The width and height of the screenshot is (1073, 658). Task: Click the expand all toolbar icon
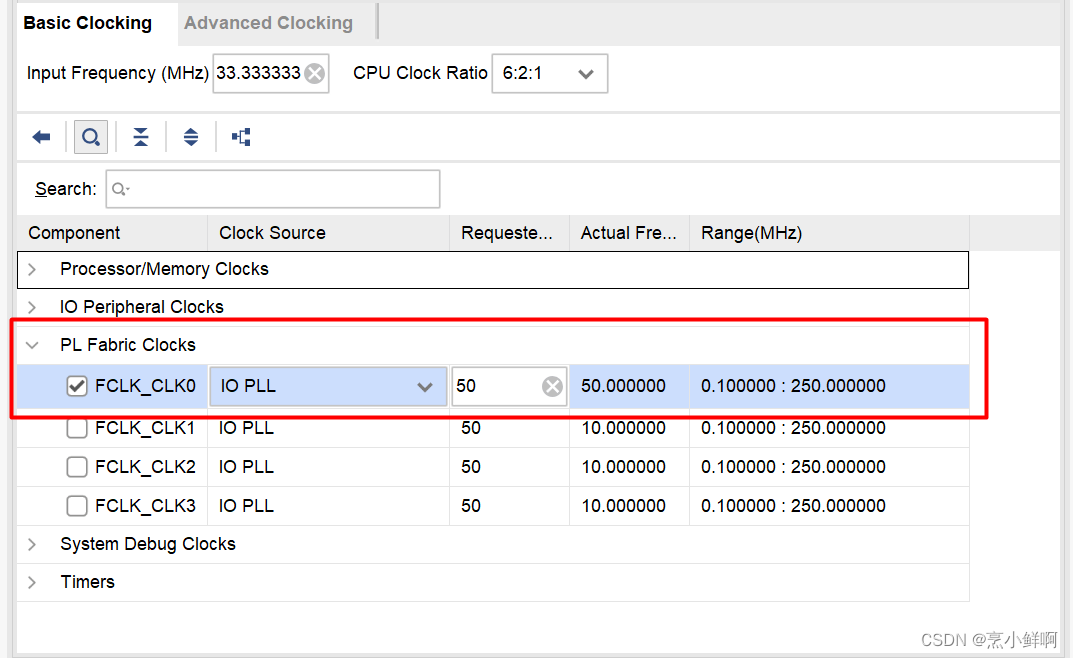191,137
